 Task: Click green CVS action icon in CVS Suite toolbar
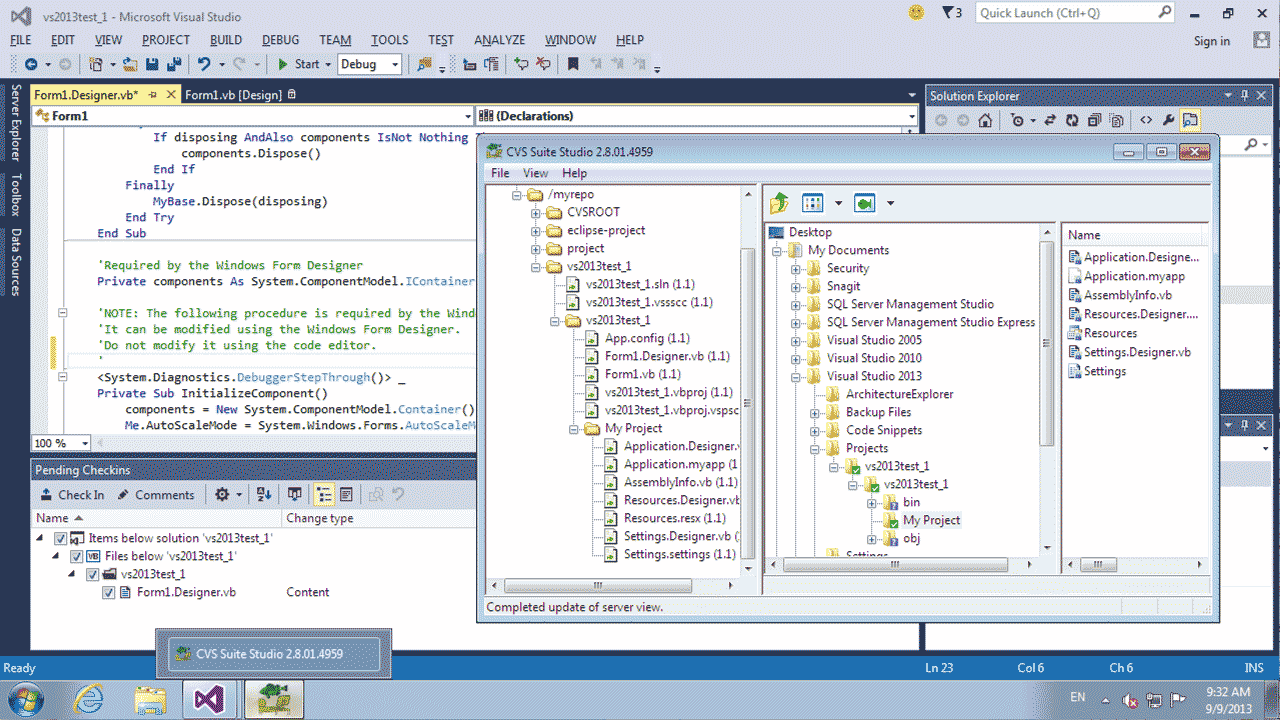(865, 203)
